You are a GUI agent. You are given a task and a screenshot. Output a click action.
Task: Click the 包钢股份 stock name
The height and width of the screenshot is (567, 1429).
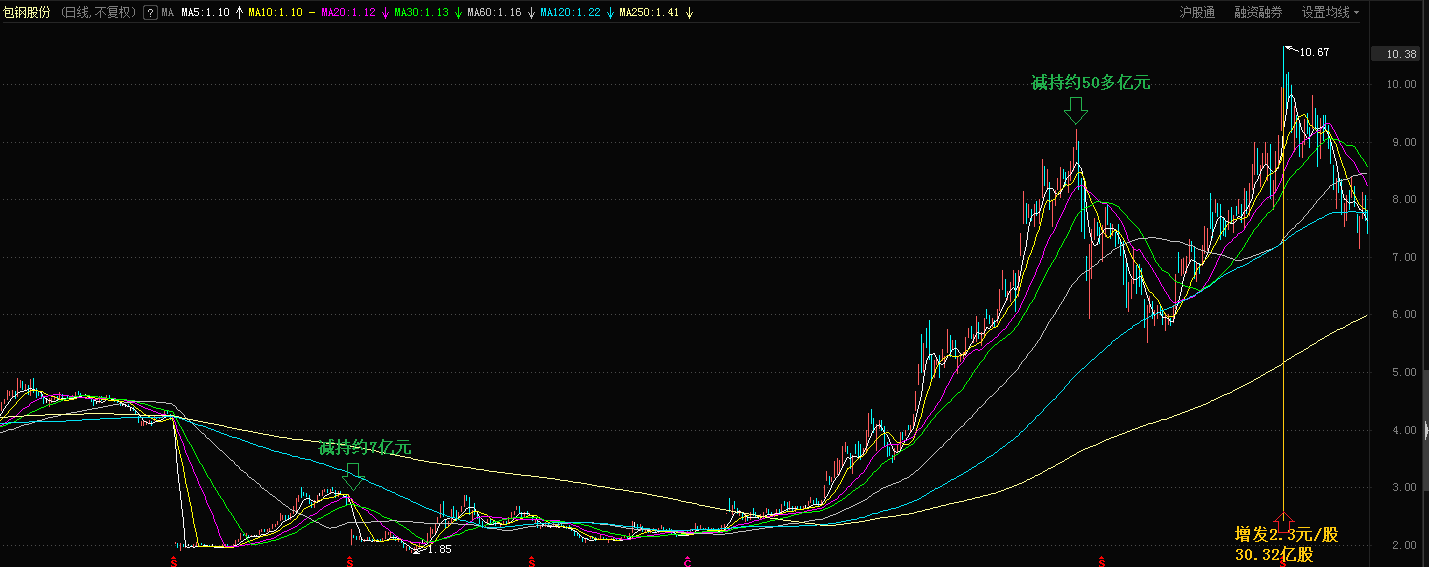27,13
